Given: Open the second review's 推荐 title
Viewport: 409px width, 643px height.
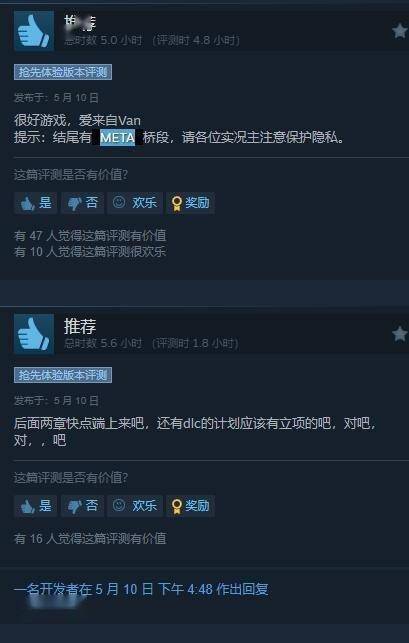Looking at the screenshot, I should click(x=80, y=326).
